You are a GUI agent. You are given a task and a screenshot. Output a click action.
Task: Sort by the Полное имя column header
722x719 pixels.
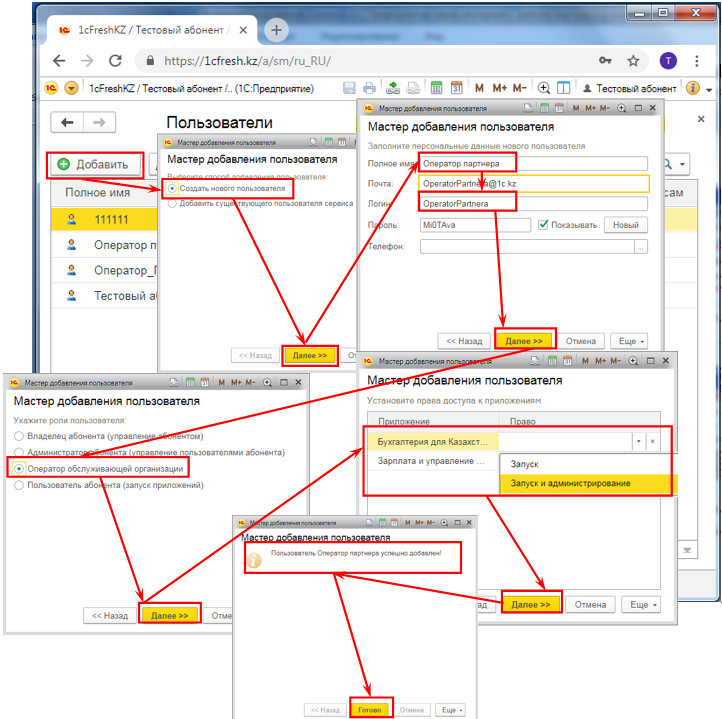pyautogui.click(x=98, y=193)
